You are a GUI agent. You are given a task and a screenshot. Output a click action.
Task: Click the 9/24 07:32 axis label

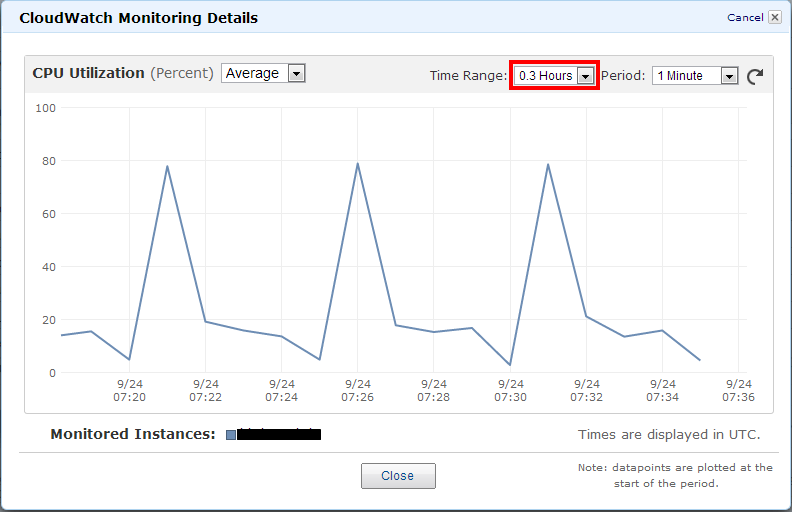point(586,390)
